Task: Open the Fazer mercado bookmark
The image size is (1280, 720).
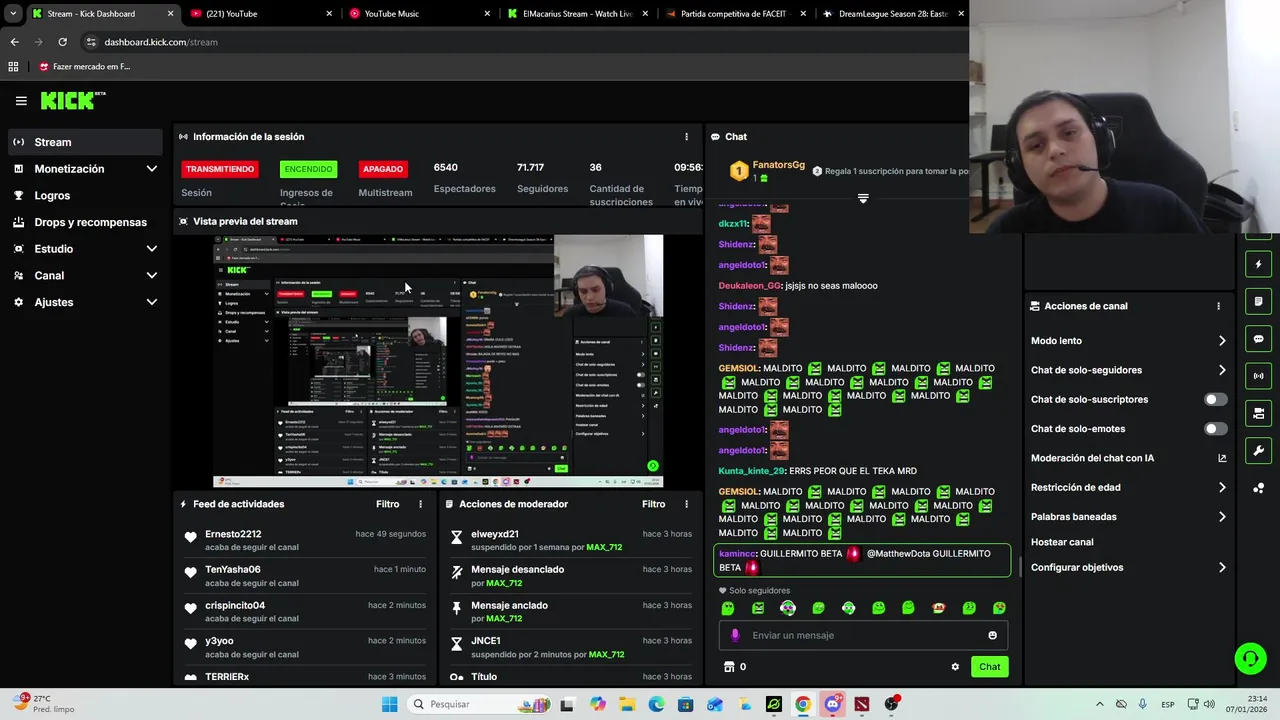Action: (x=85, y=67)
